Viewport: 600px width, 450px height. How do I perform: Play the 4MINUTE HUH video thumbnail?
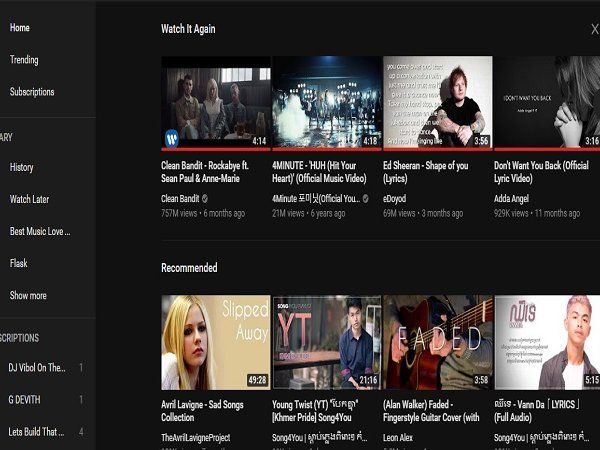327,102
